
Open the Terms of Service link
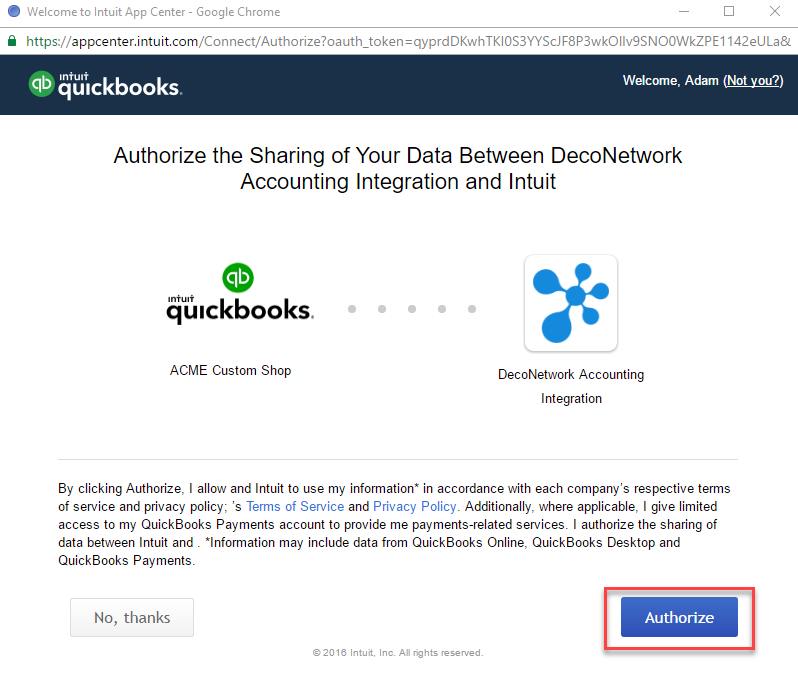tap(295, 507)
